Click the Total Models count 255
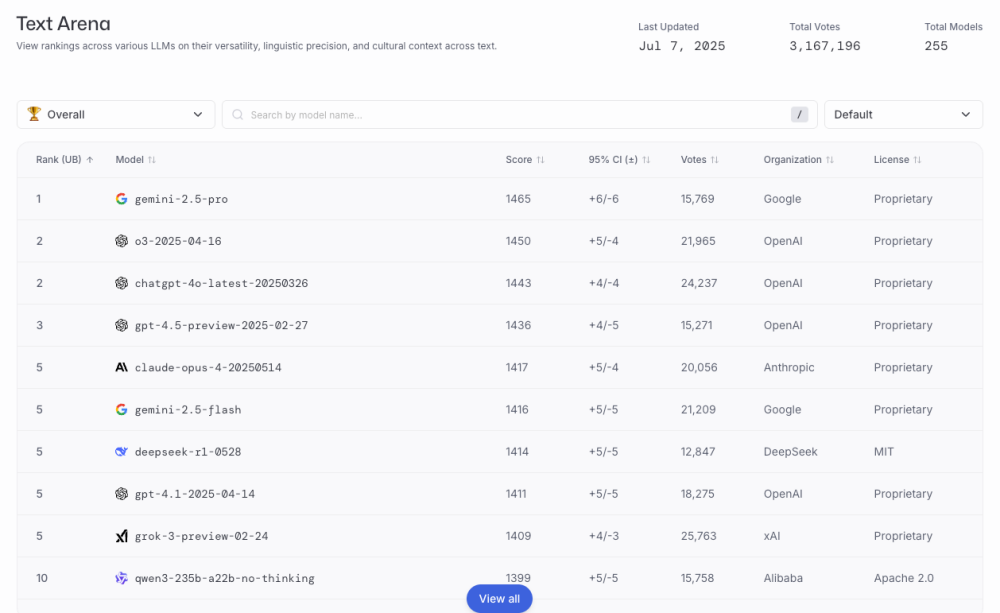Viewport: 1000px width, 613px height. click(936, 46)
